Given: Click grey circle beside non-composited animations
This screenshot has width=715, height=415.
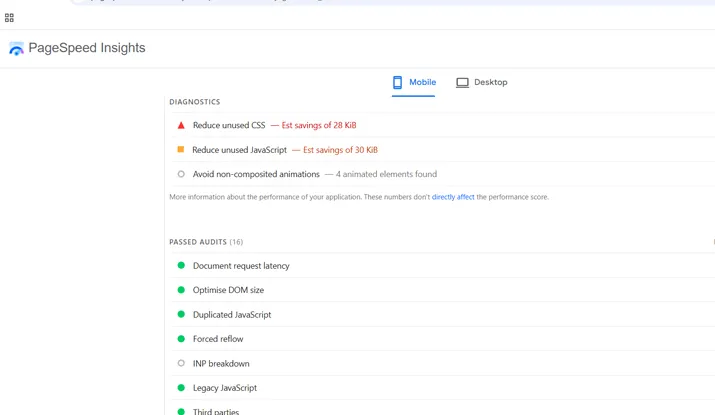Looking at the screenshot, I should pos(181,174).
